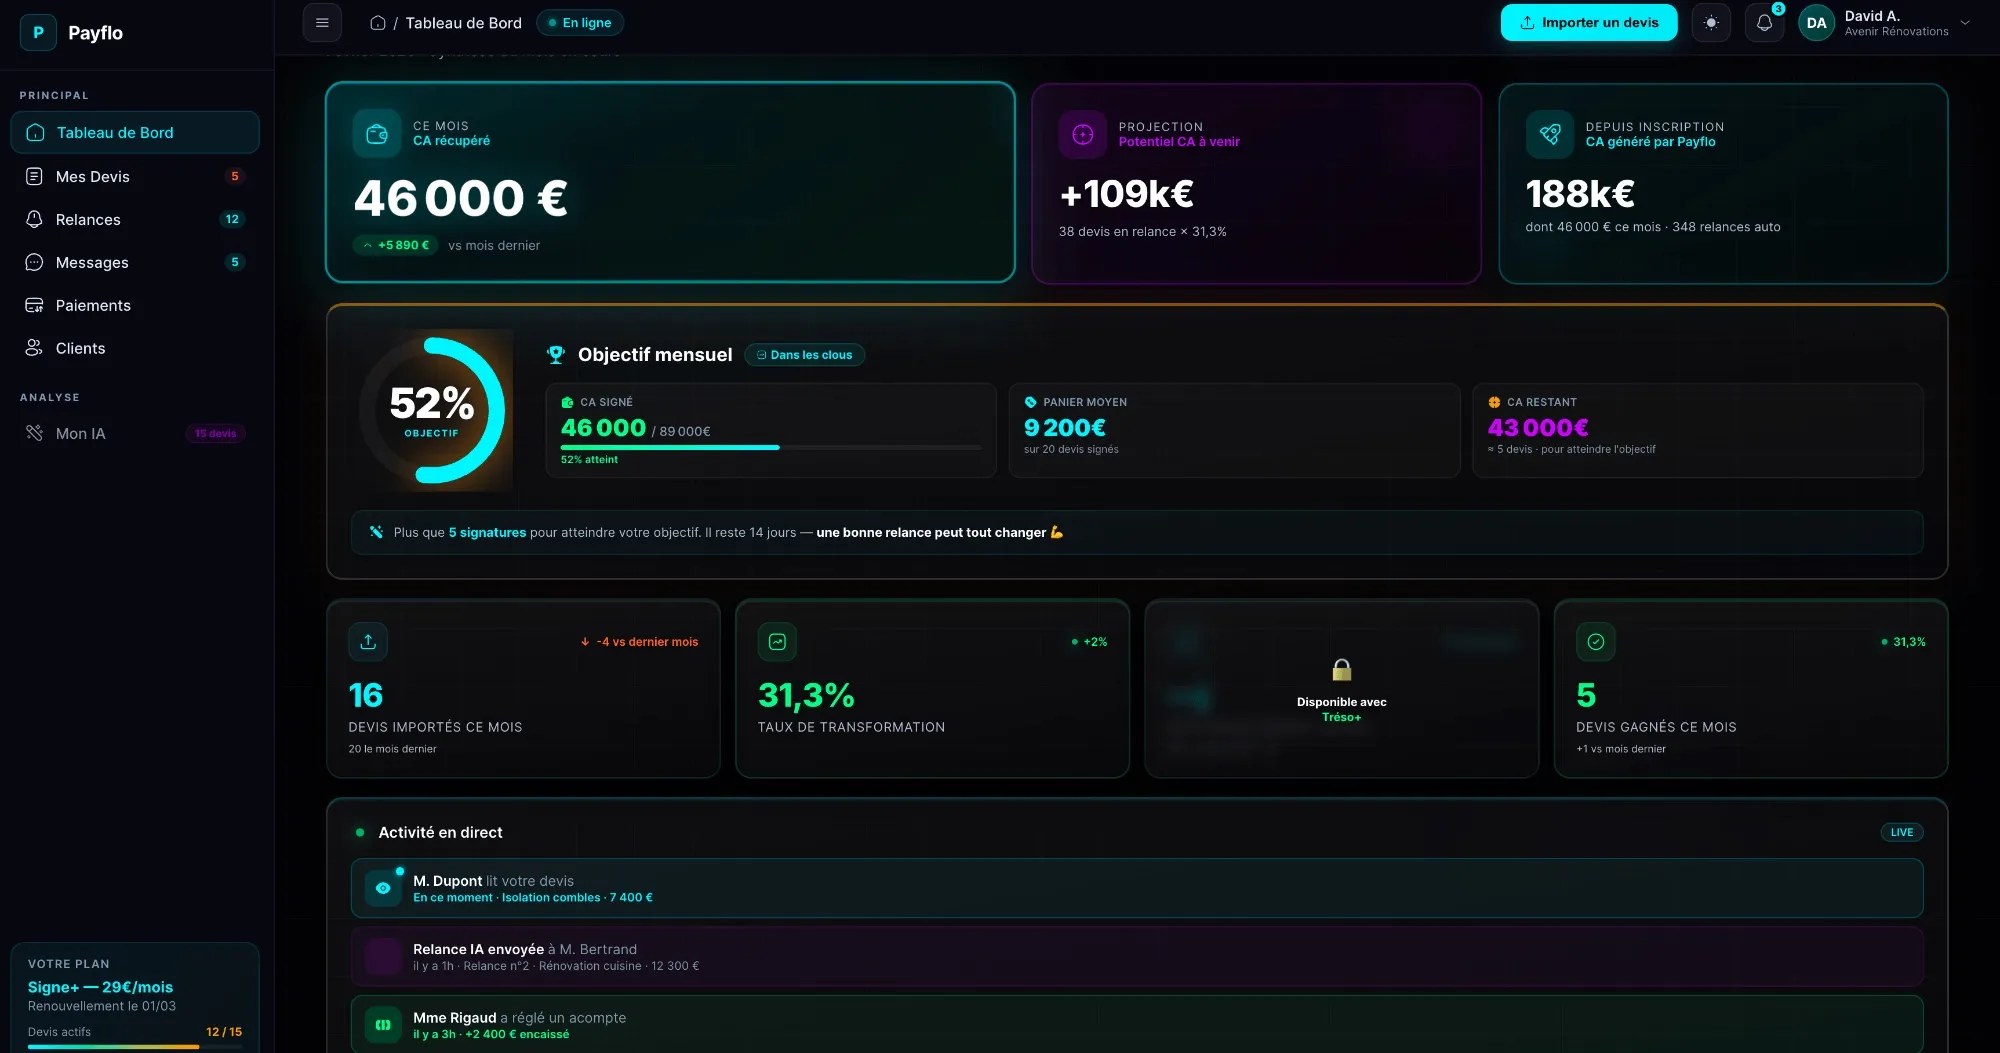Click the Payflo logo icon
The image size is (2000, 1053).
[37, 32]
